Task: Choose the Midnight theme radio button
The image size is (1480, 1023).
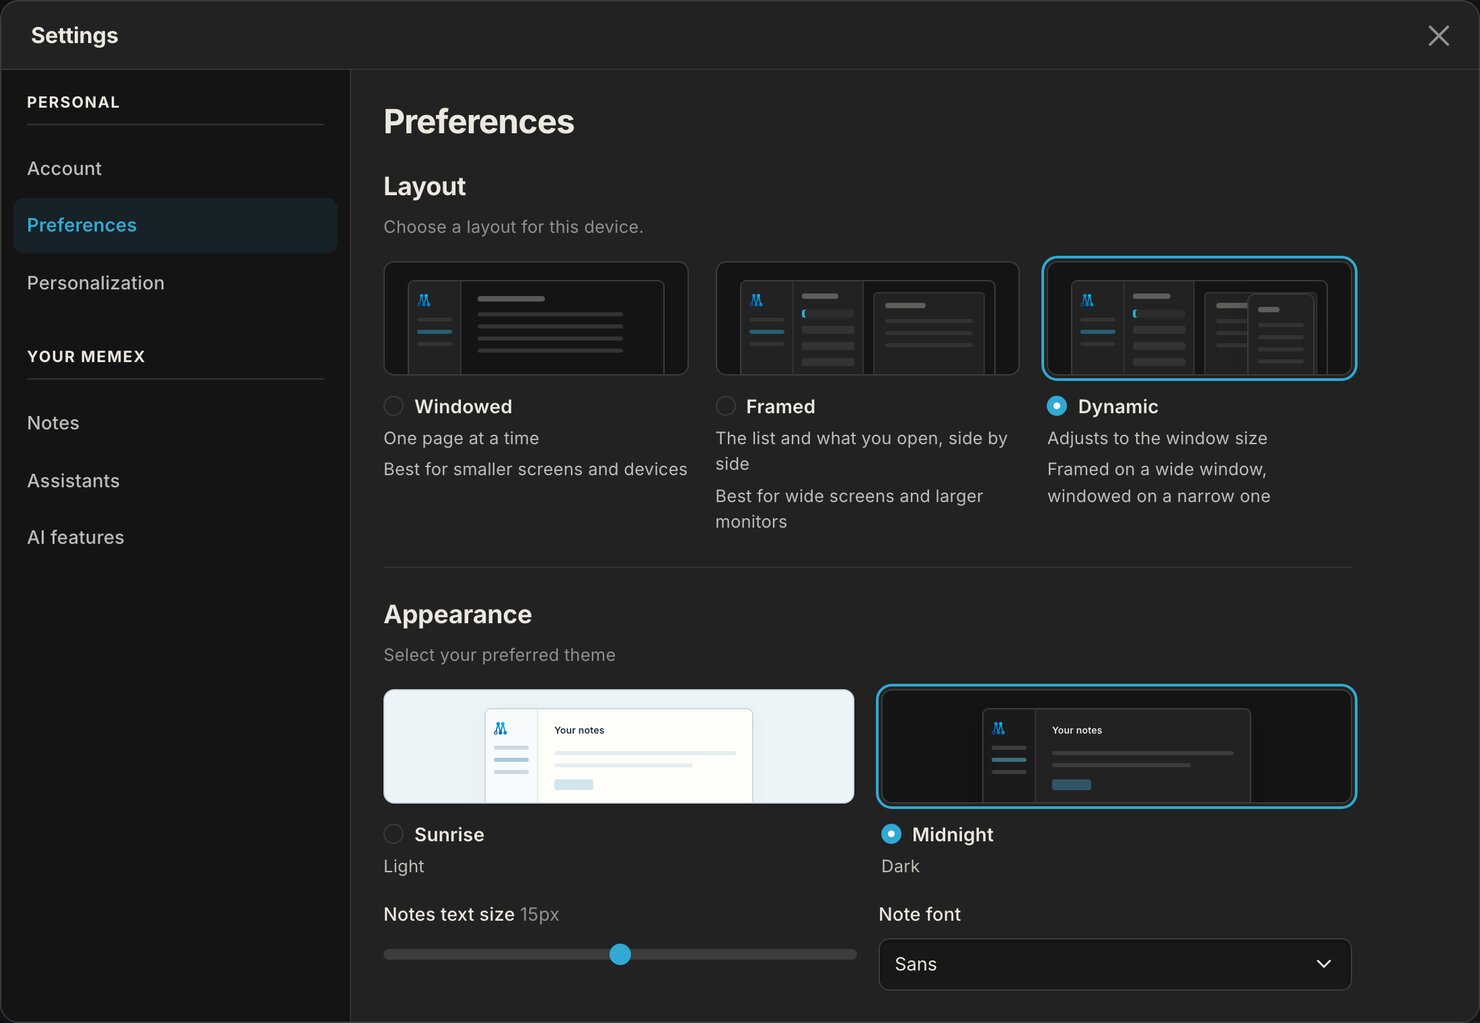Action: click(891, 834)
